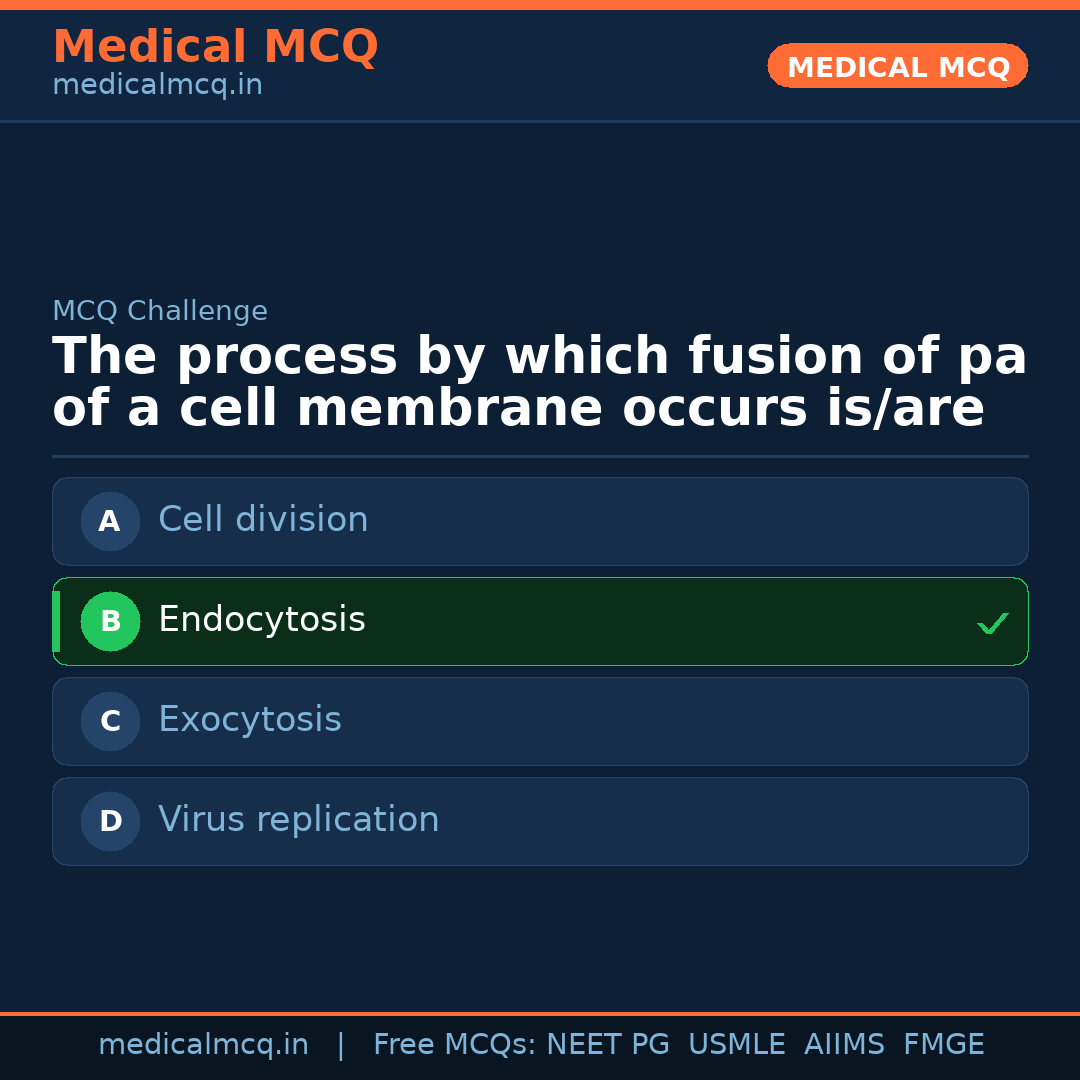Screen dimensions: 1080x1080
Task: Click the orange MEDICAL MCQ badge
Action: pyautogui.click(x=897, y=66)
